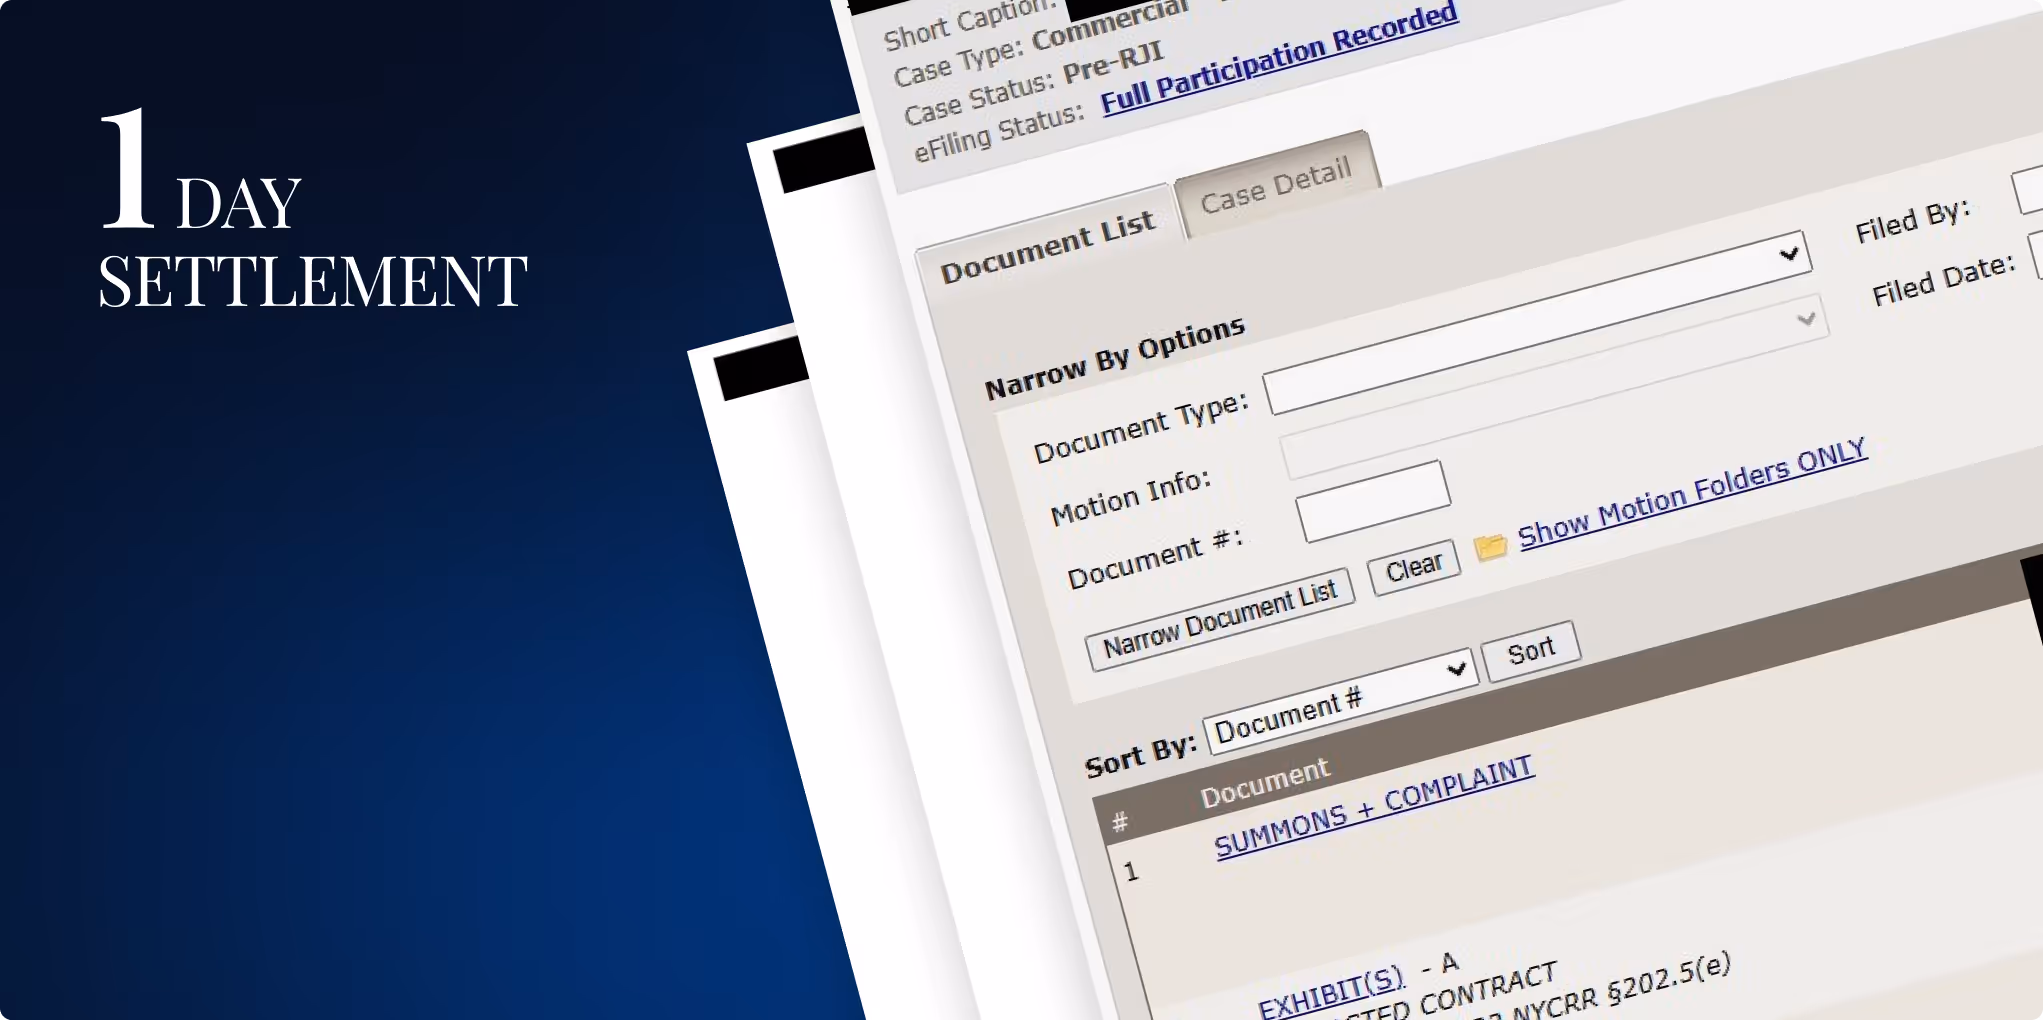The width and height of the screenshot is (2043, 1020).
Task: Open the Document Type dropdown
Action: [x=1538, y=322]
